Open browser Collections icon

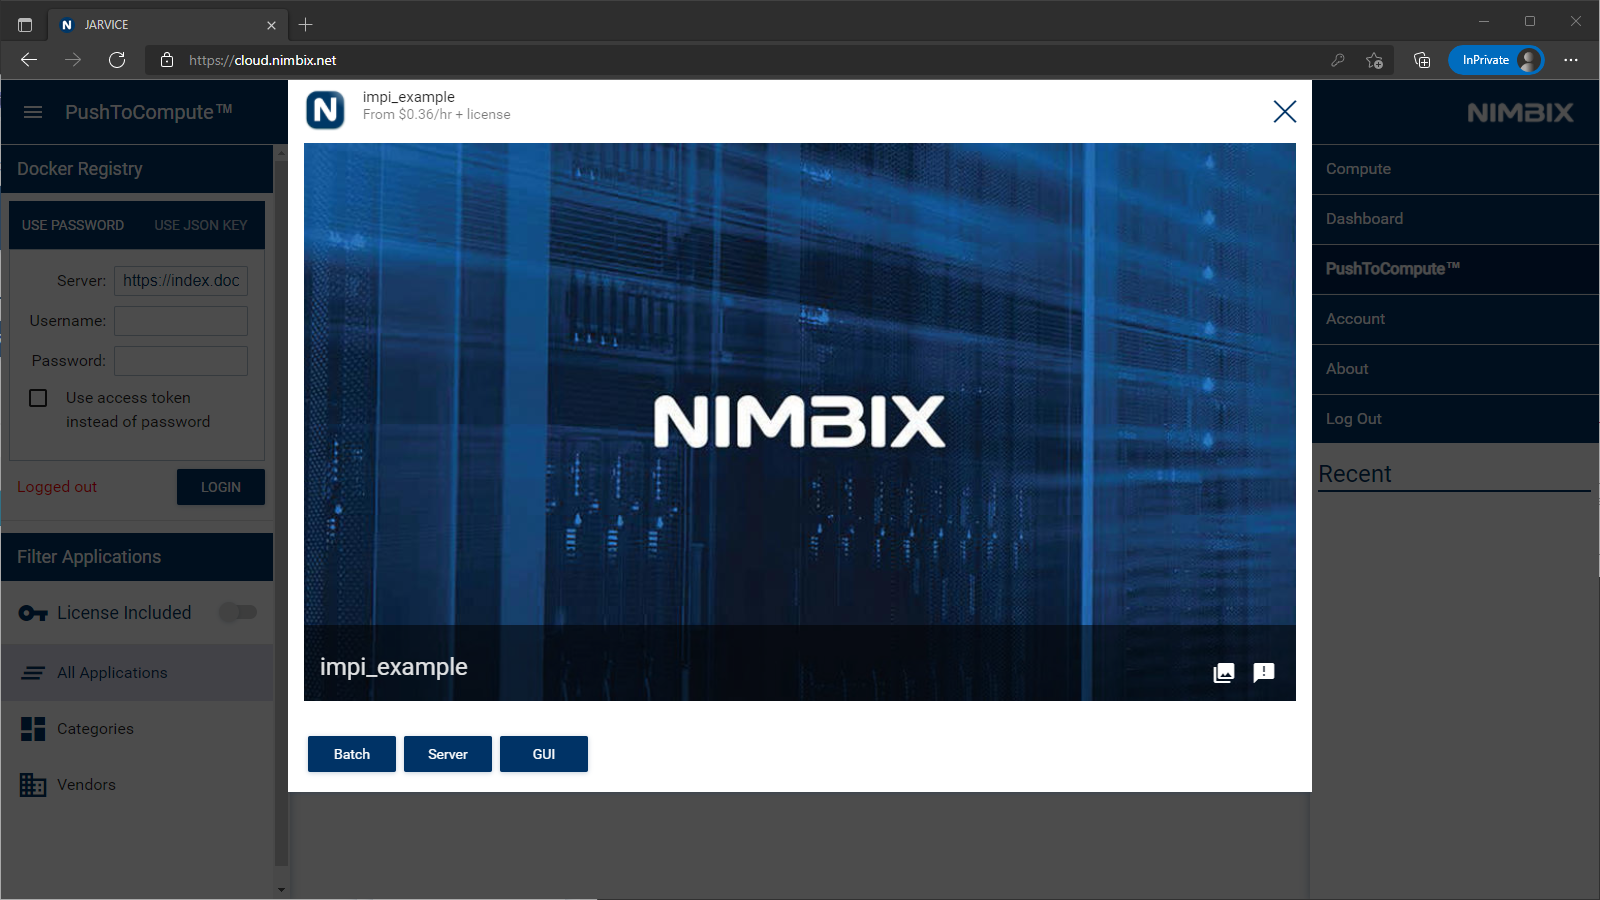pos(1422,60)
